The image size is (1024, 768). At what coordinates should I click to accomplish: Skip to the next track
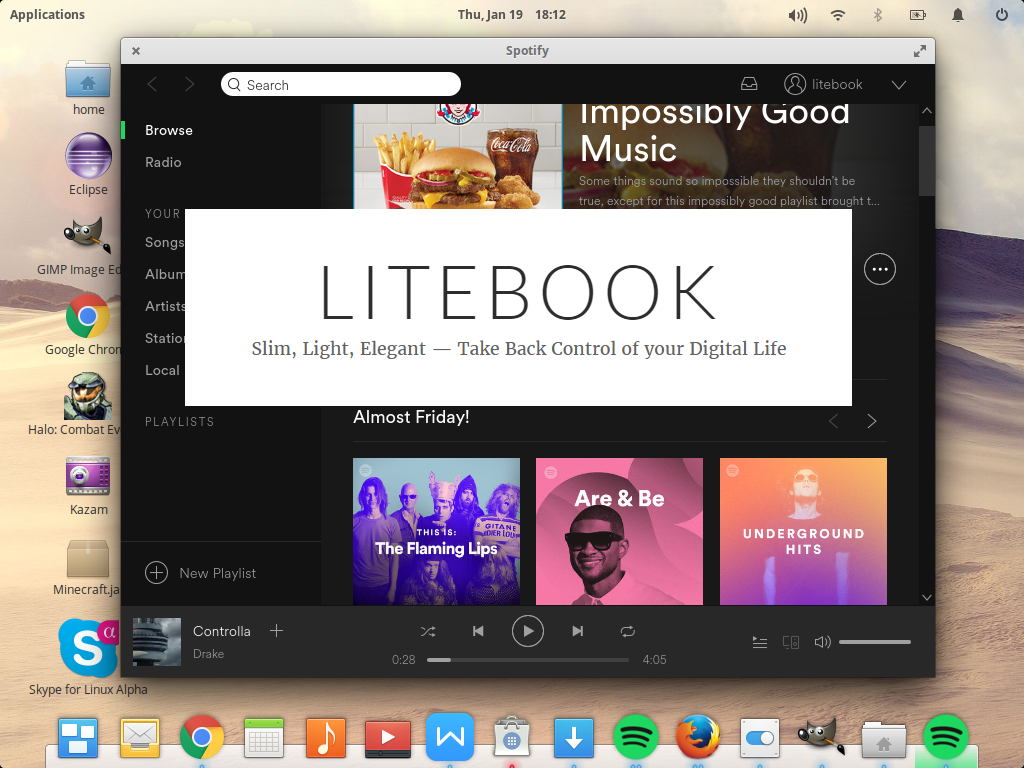pyautogui.click(x=577, y=631)
